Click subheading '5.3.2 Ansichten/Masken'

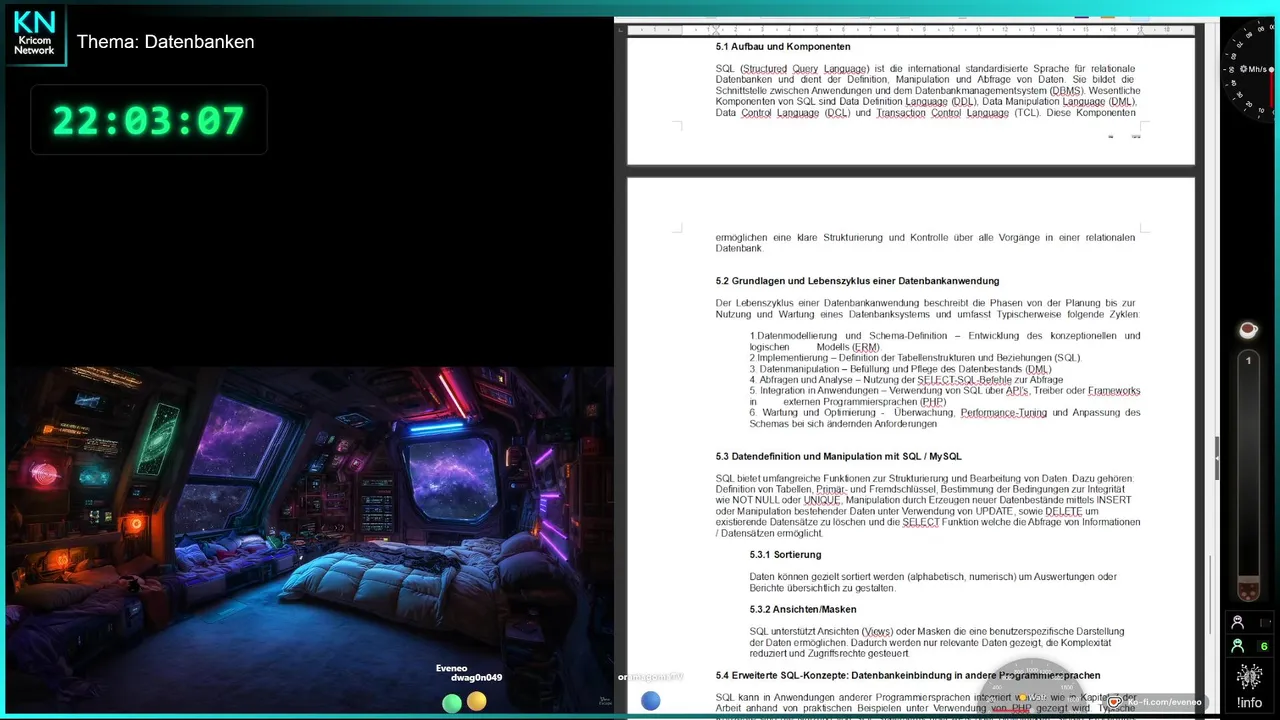click(x=803, y=609)
